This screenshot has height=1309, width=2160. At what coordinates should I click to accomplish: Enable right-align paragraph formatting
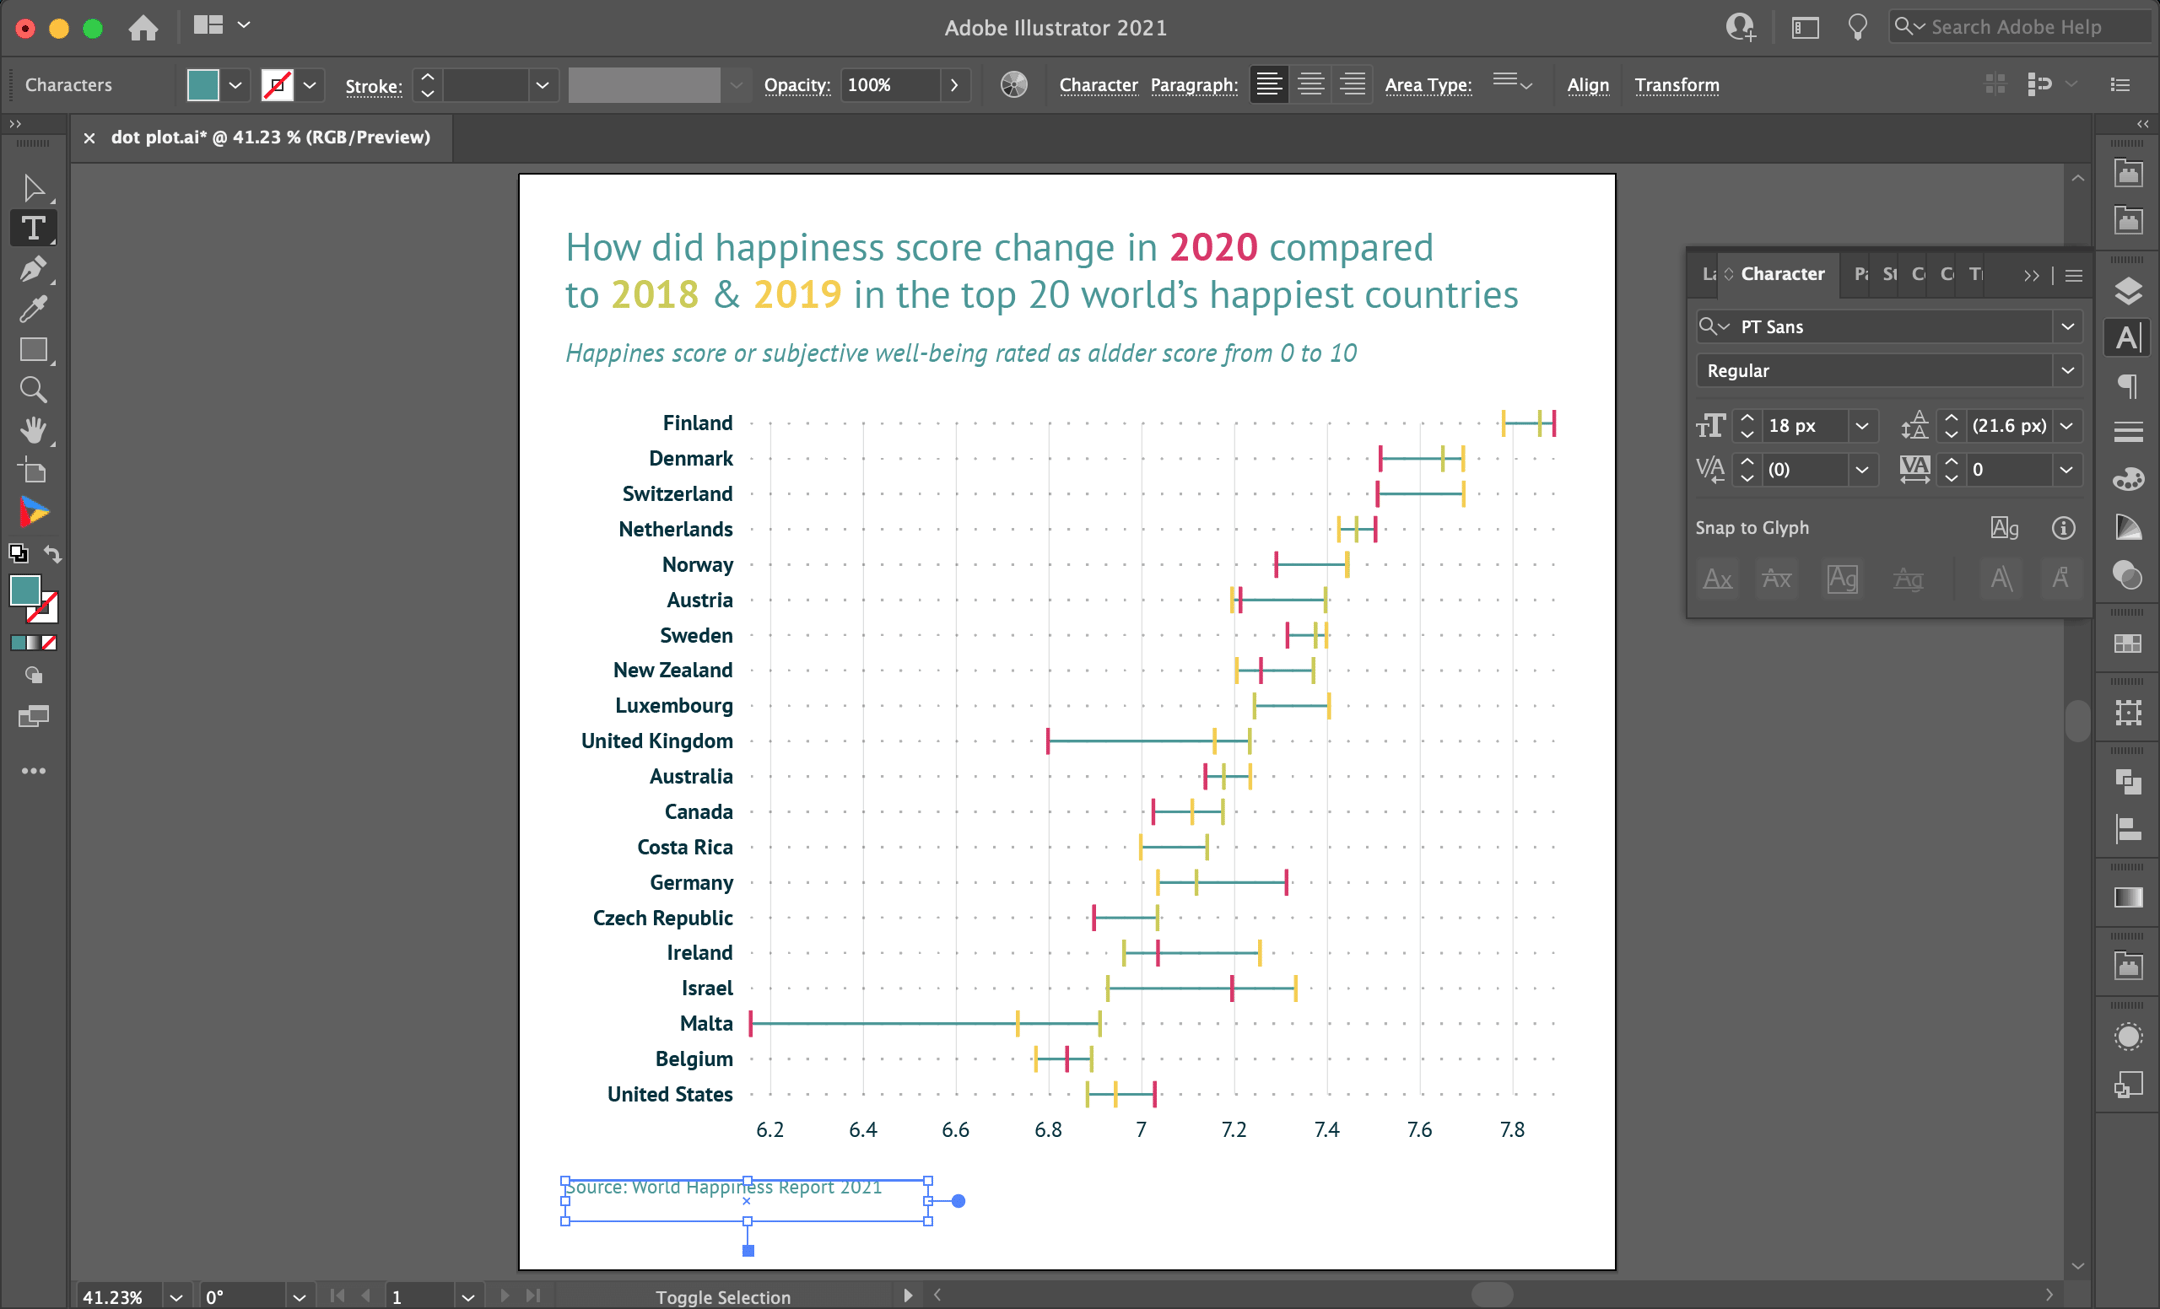[1351, 84]
